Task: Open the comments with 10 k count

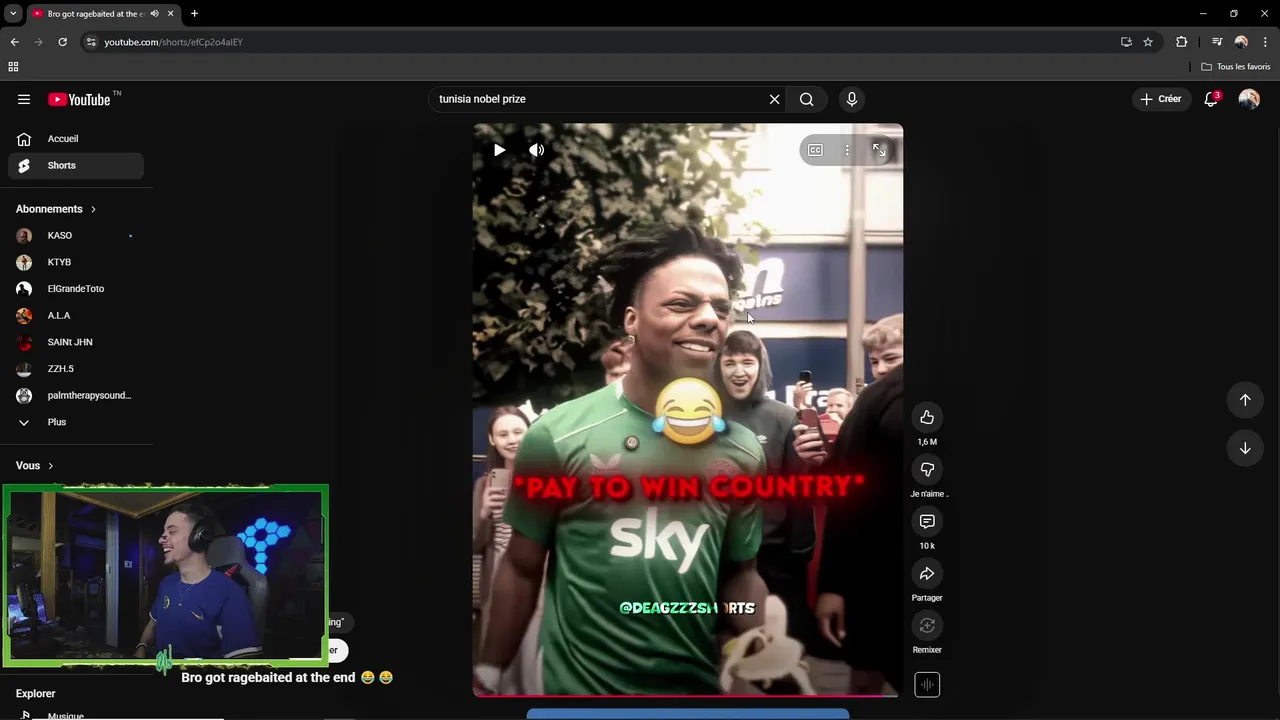Action: pyautogui.click(x=927, y=521)
